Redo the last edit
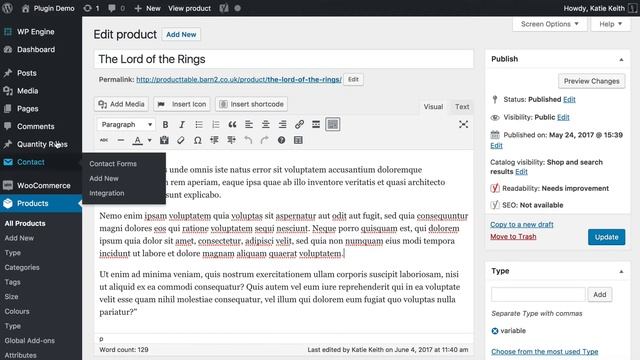This screenshot has width=640, height=360. [264, 140]
